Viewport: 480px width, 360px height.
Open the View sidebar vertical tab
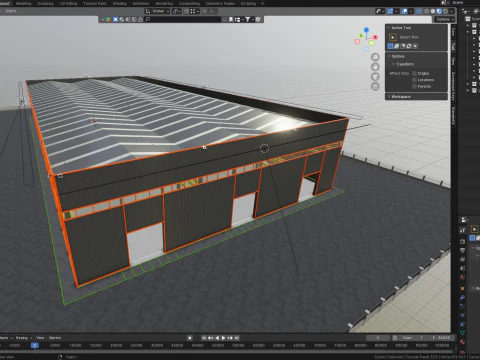coord(453,61)
